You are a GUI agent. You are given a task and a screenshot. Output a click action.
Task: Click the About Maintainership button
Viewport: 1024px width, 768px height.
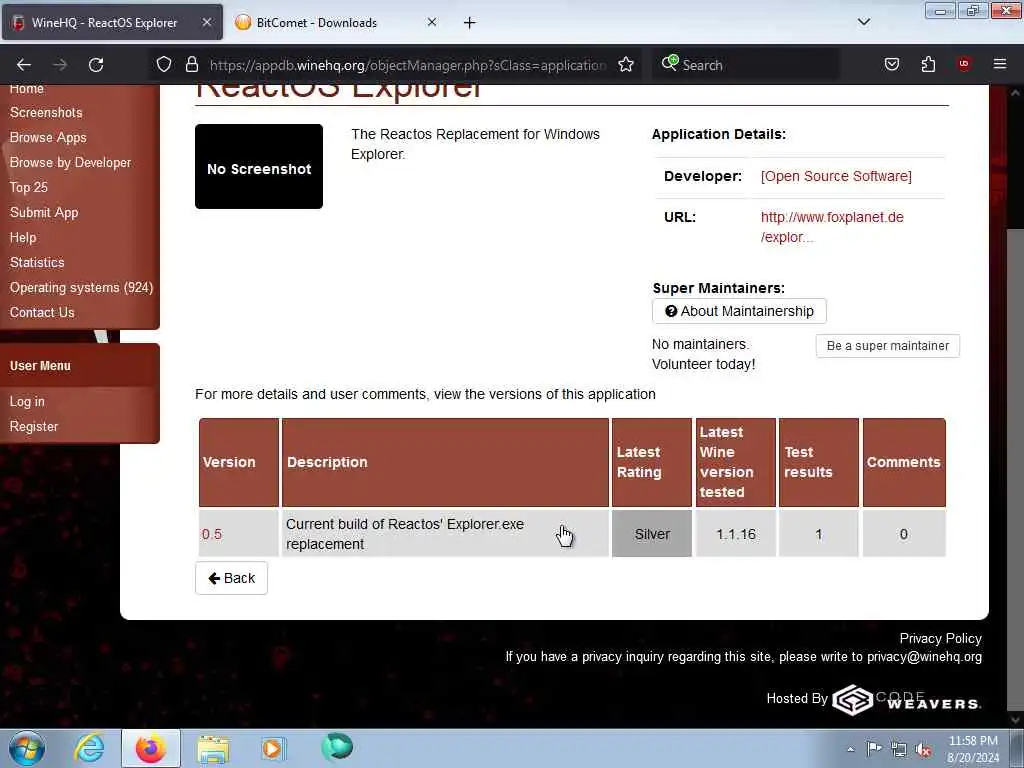[x=739, y=312]
